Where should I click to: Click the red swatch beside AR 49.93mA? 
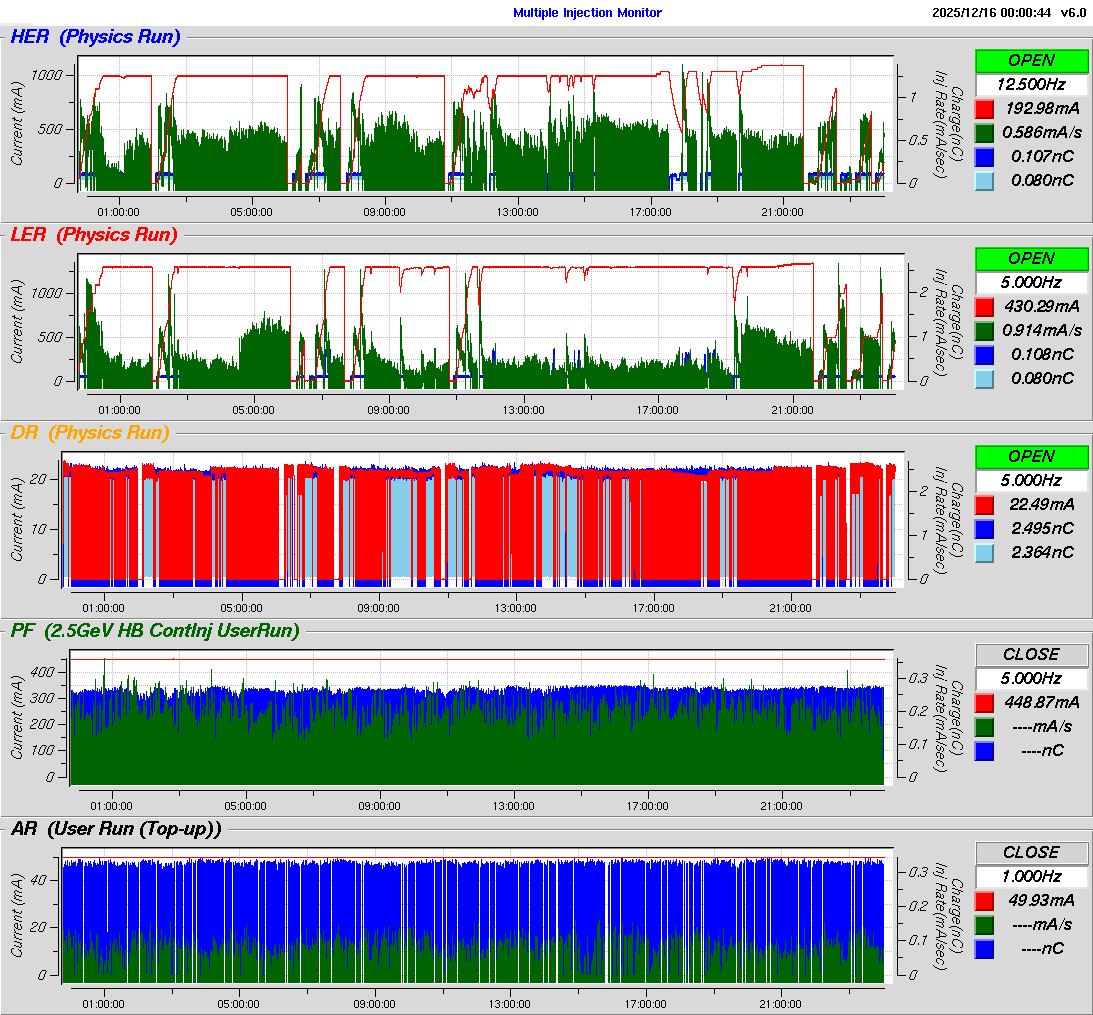pos(984,900)
